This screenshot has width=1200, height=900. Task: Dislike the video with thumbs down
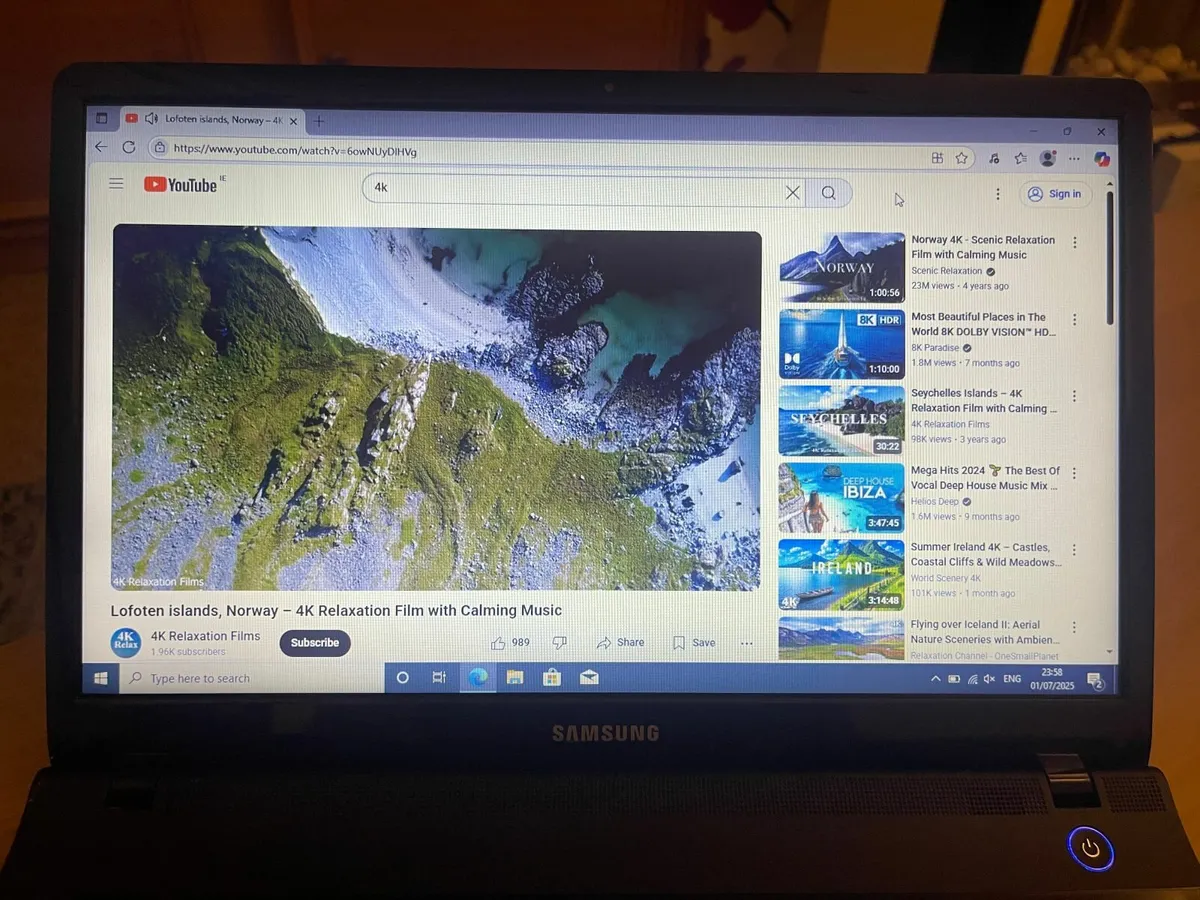pos(560,643)
